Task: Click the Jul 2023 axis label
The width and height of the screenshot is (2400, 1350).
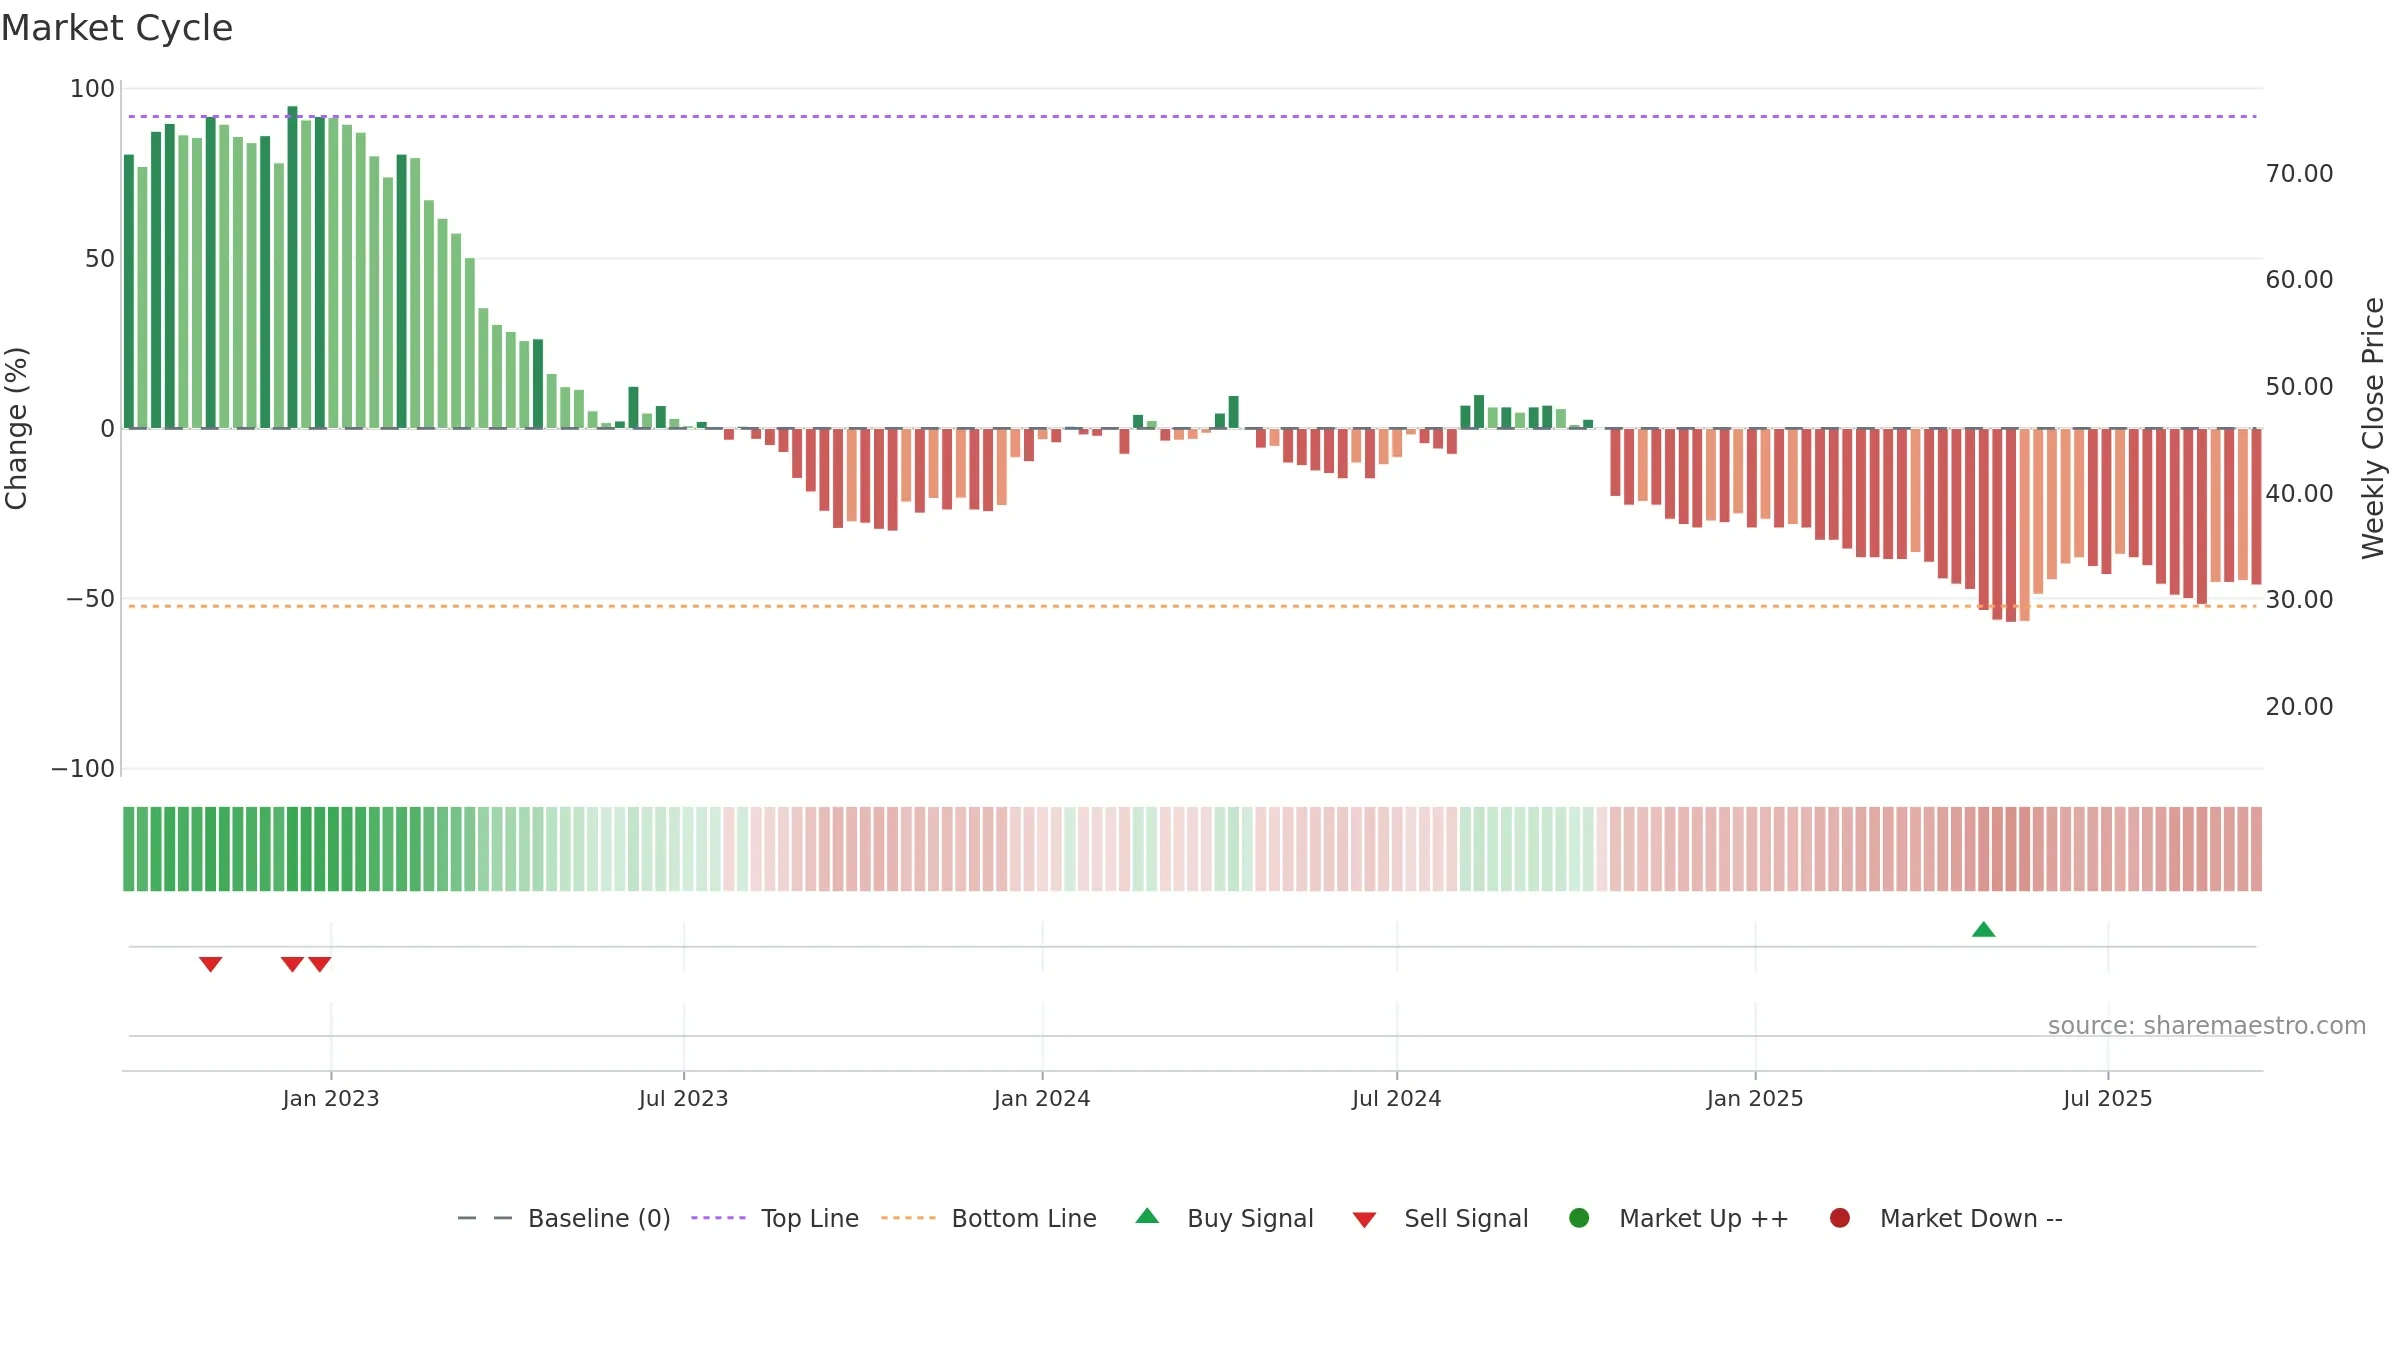Action: coord(684,1099)
